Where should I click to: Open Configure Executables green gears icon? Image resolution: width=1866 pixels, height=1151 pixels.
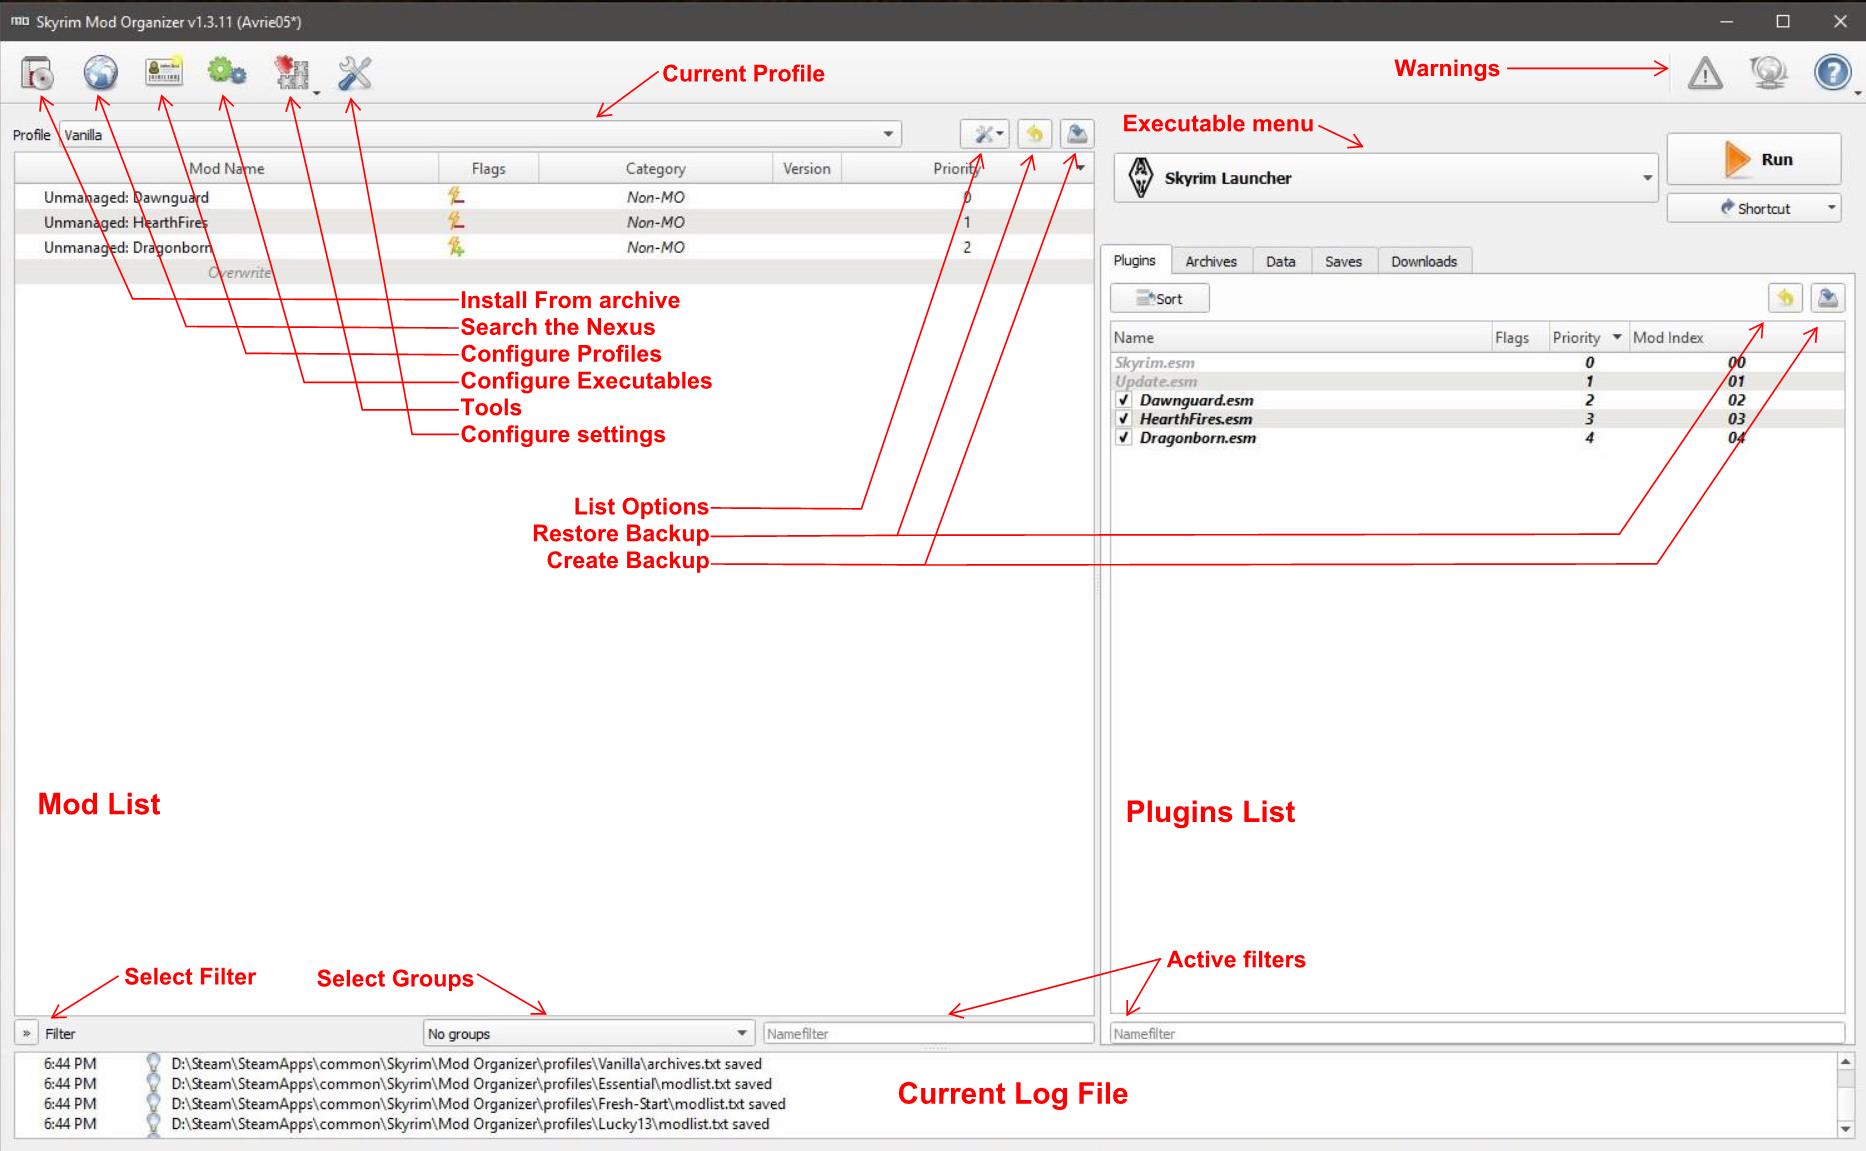coord(226,71)
